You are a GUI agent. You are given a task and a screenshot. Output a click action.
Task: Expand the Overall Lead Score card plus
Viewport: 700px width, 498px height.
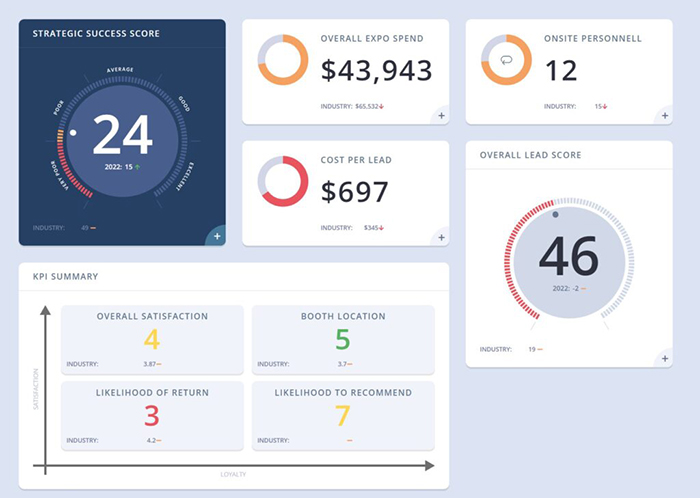[x=665, y=359]
